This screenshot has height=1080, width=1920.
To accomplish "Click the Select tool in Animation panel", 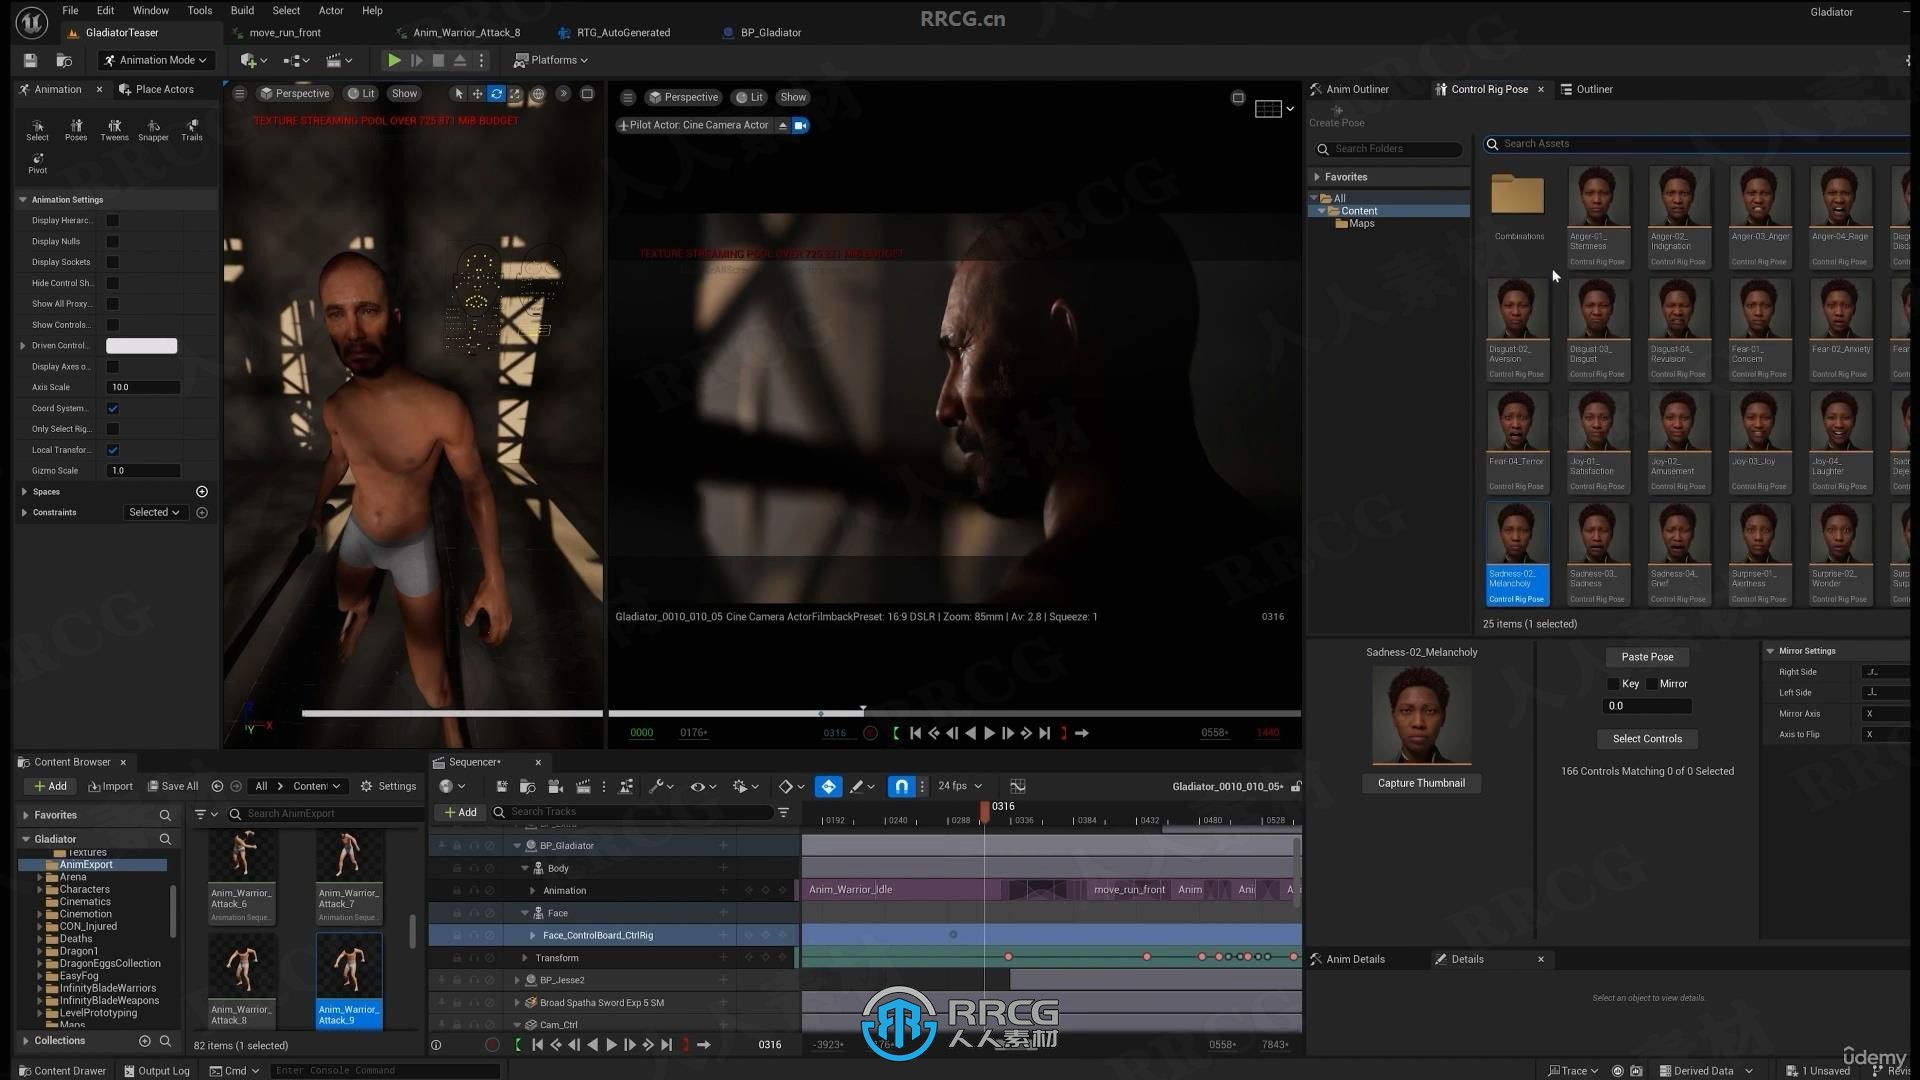I will [37, 130].
